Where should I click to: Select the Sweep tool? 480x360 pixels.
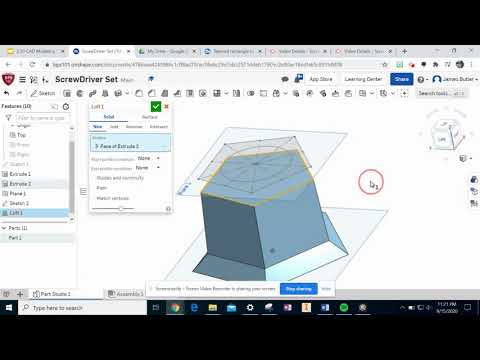coord(92,93)
